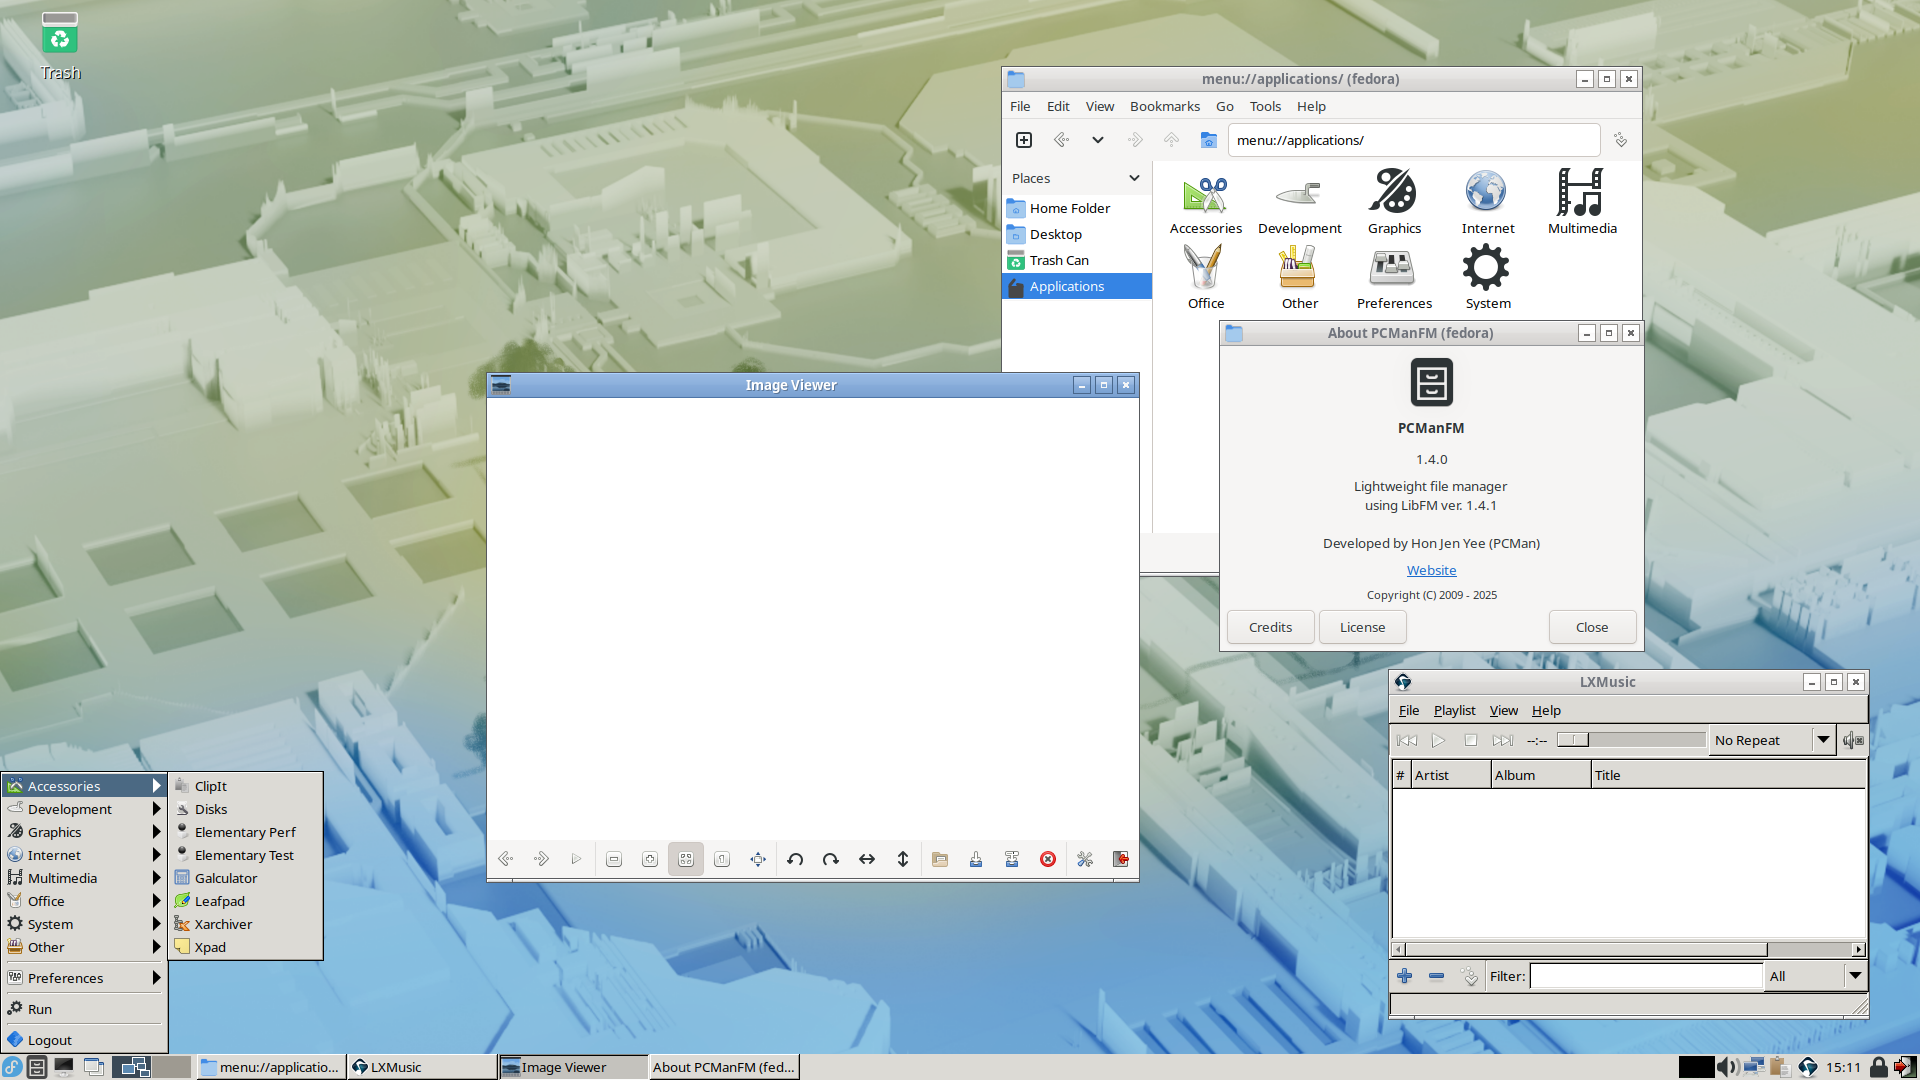
Task: Click the Credits button in About PCManFM
Action: [1270, 627]
